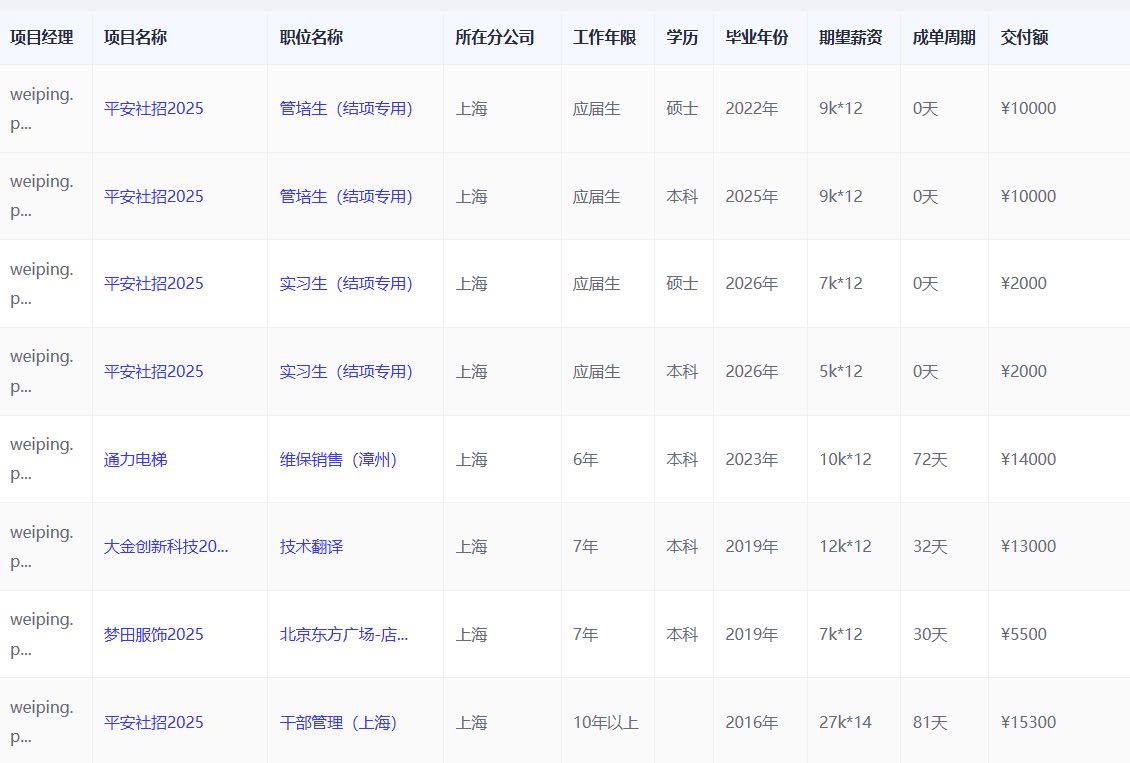Image resolution: width=1130 pixels, height=763 pixels.
Task: Open the 大金创新科技20... project link
Action: 166,547
